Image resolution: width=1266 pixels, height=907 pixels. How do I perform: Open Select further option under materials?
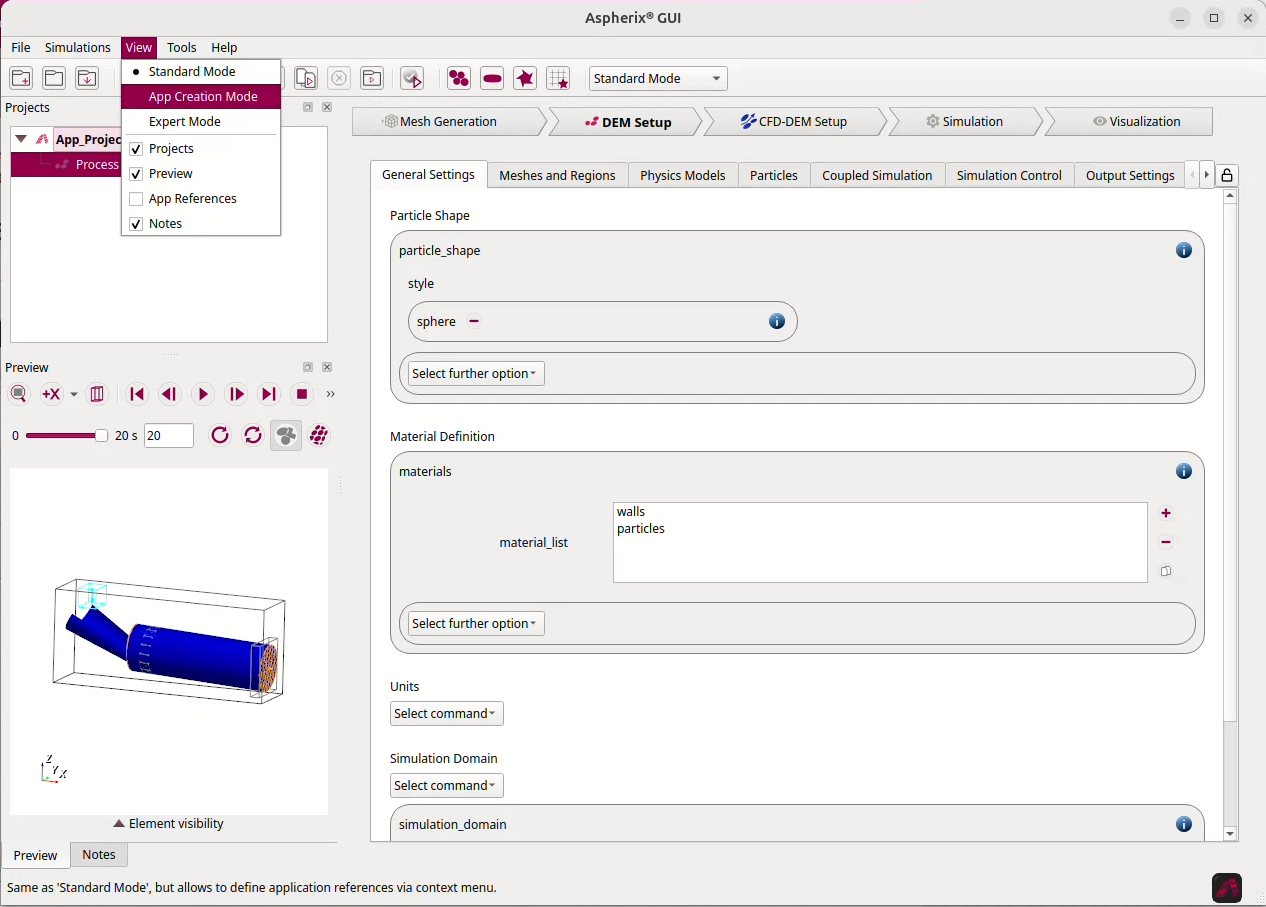(476, 623)
